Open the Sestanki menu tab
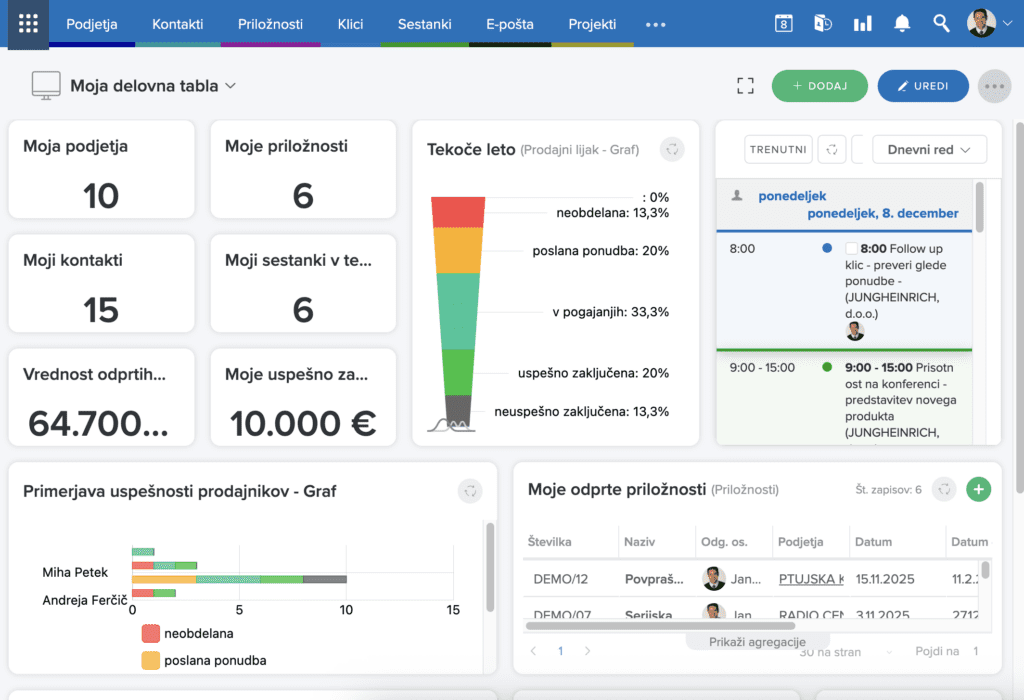 pos(424,24)
